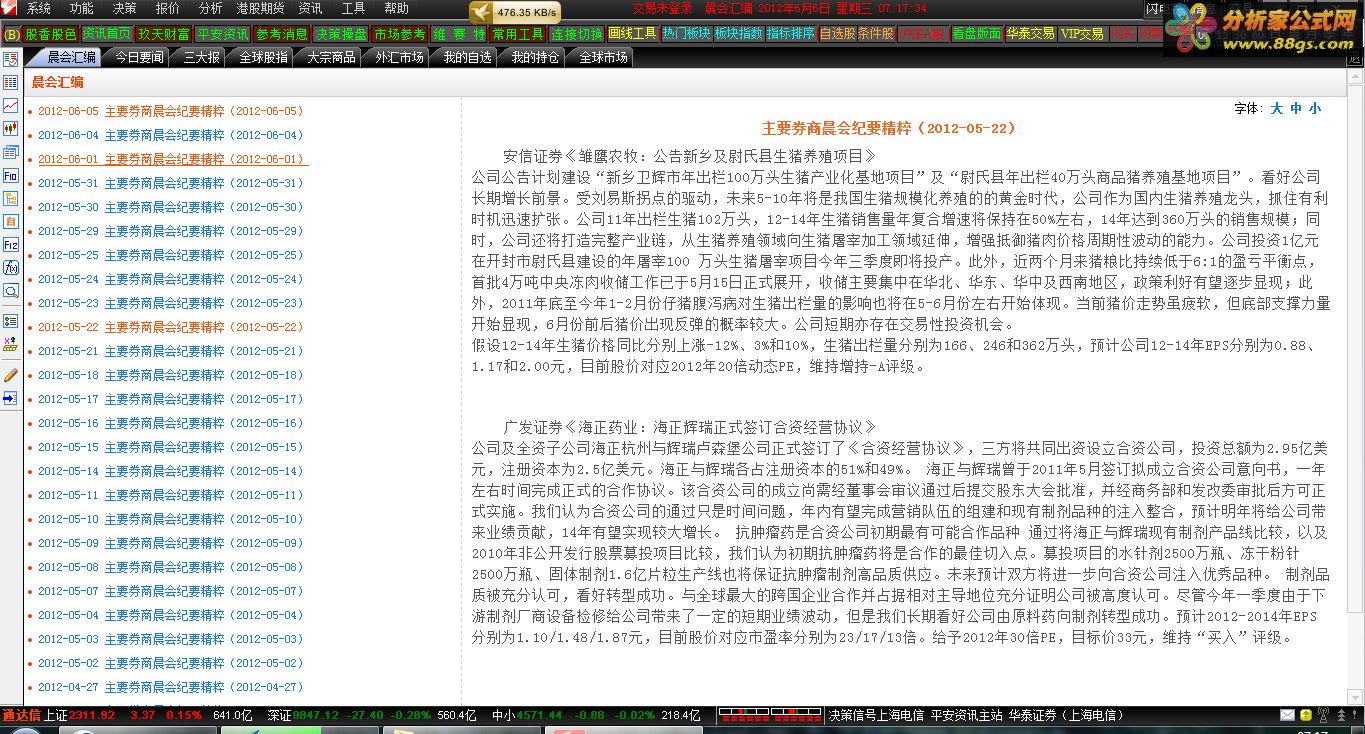The width and height of the screenshot is (1365, 734).
Task: Click the F10 company info icon
Action: click(x=10, y=175)
